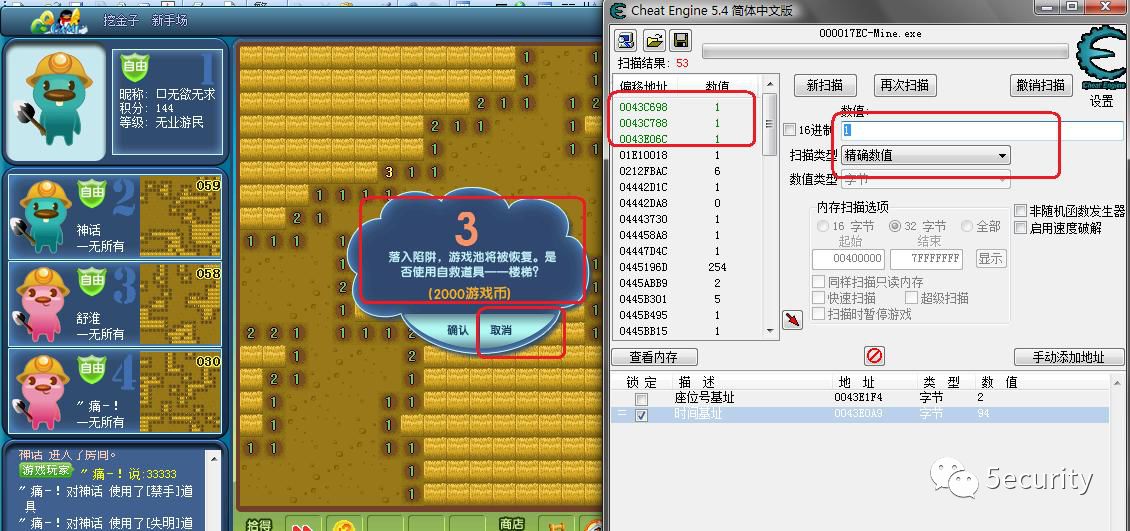
Task: Tick lock checkbox for 座位号基址 row
Action: tap(641, 399)
